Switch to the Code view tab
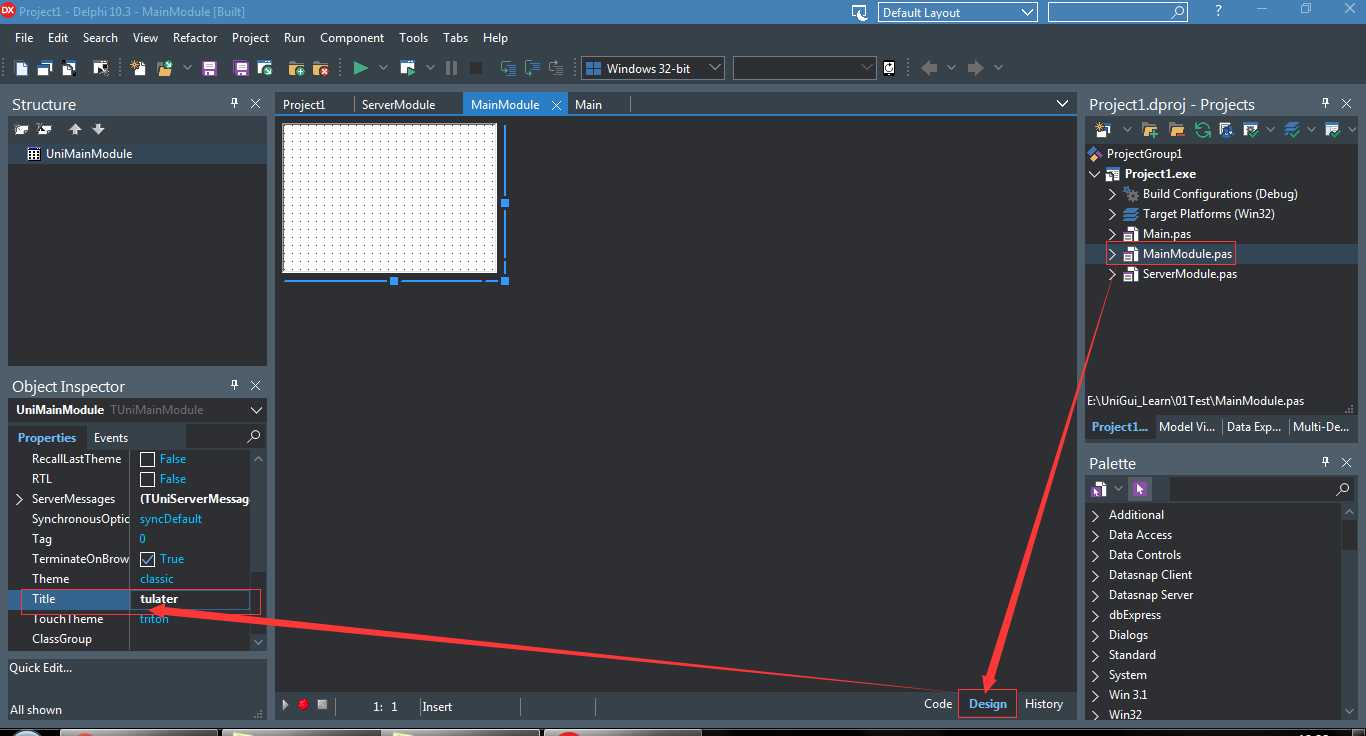1366x736 pixels. pyautogui.click(x=938, y=704)
